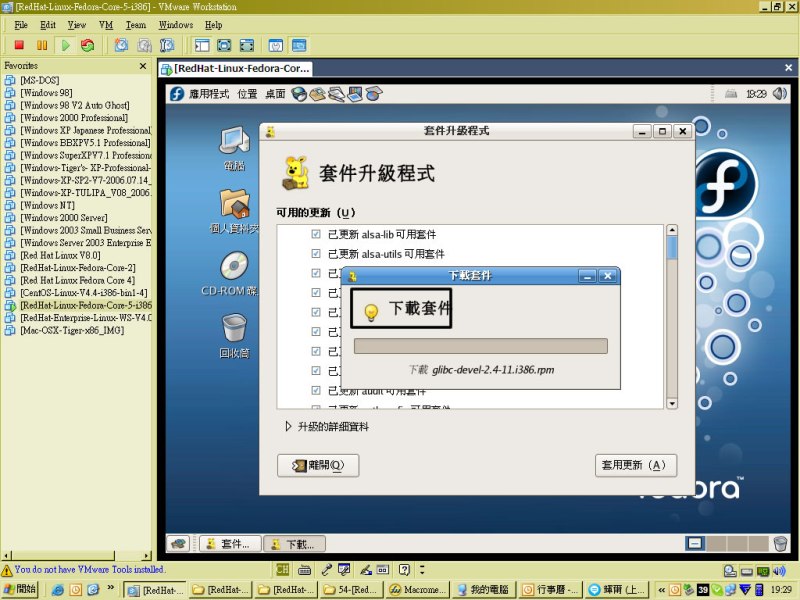Click the Summary view toolbar icon
Image resolution: width=800 pixels, height=600 pixels.
click(x=276, y=45)
